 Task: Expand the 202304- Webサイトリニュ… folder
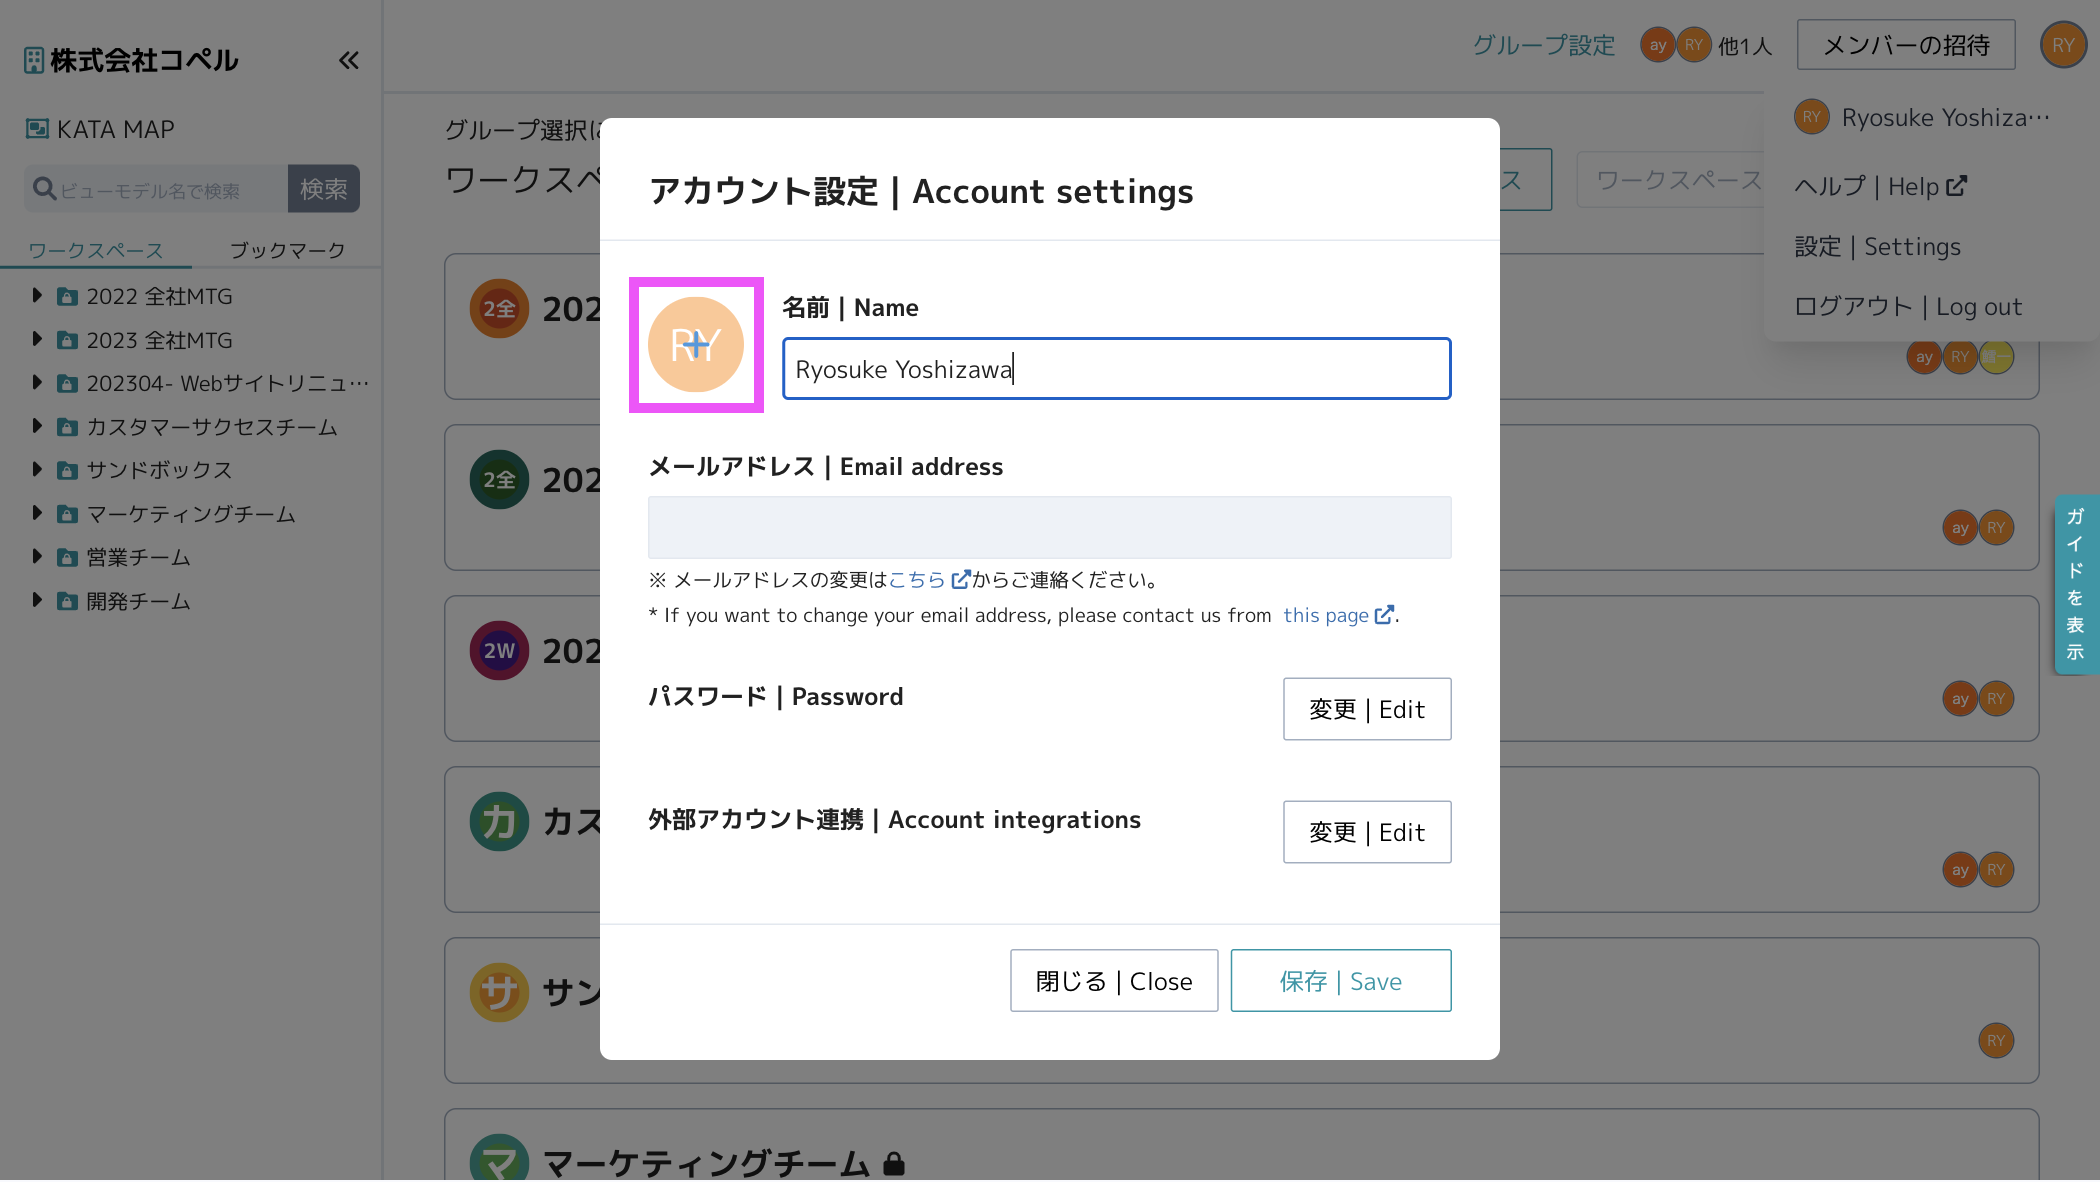[x=37, y=383]
